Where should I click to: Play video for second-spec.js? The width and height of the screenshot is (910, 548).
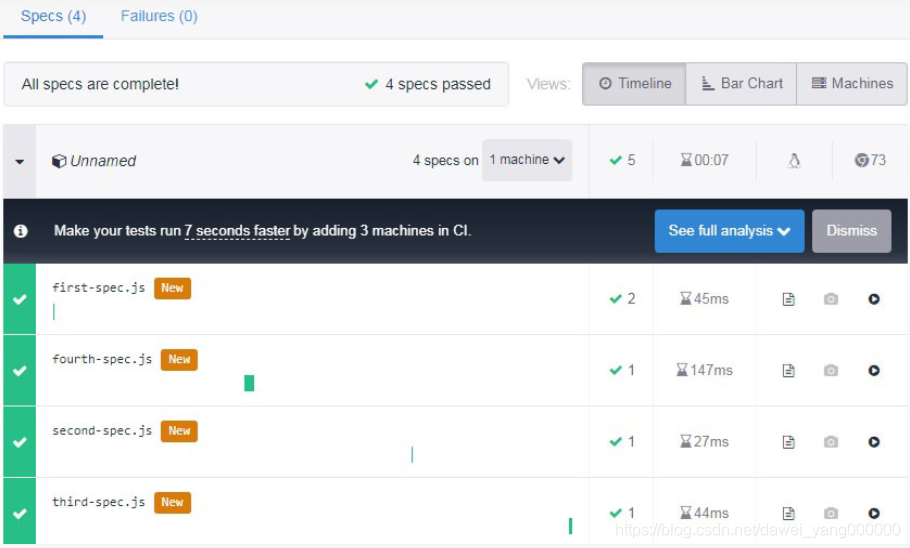(x=874, y=442)
